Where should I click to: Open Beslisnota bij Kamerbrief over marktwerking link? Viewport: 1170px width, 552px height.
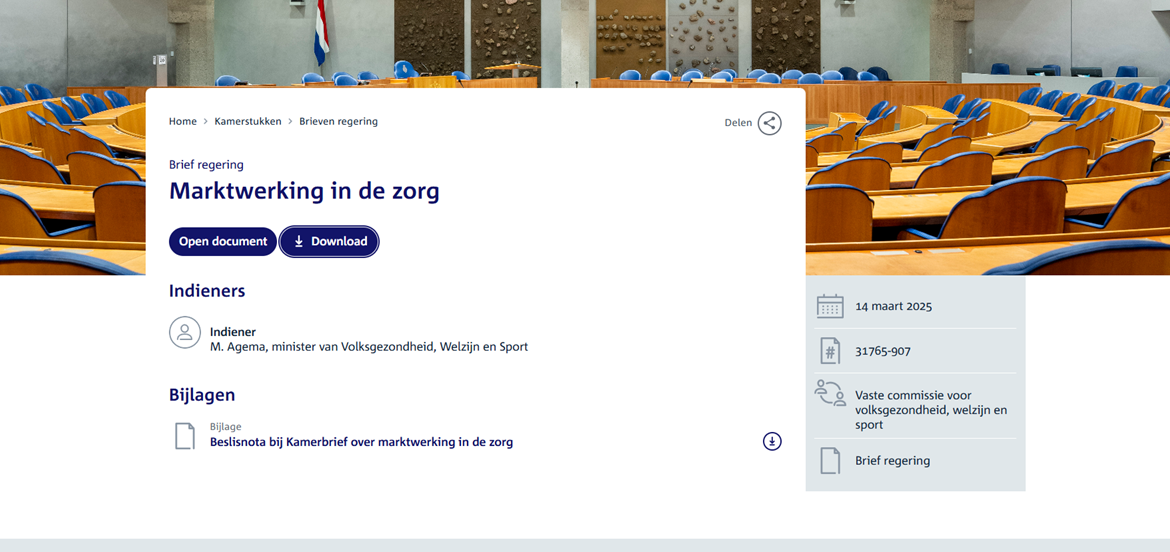pyautogui.click(x=361, y=442)
